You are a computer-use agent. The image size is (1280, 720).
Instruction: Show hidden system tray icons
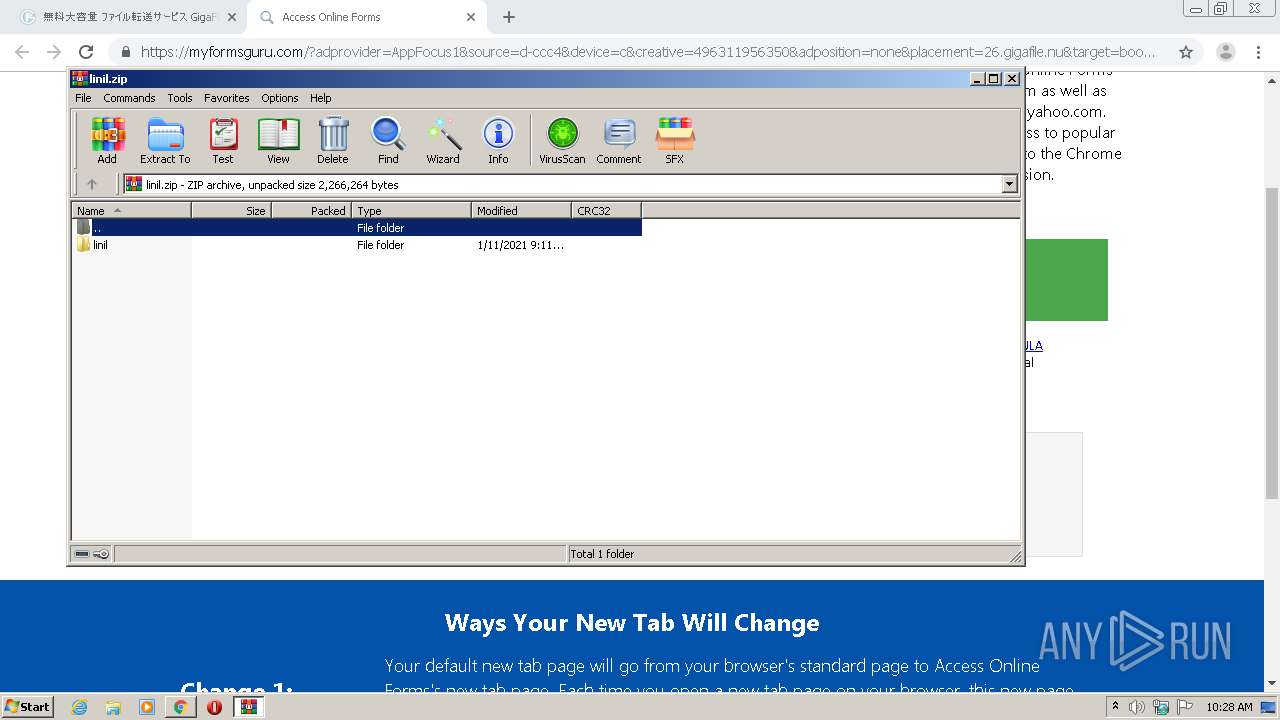pyautogui.click(x=1116, y=707)
